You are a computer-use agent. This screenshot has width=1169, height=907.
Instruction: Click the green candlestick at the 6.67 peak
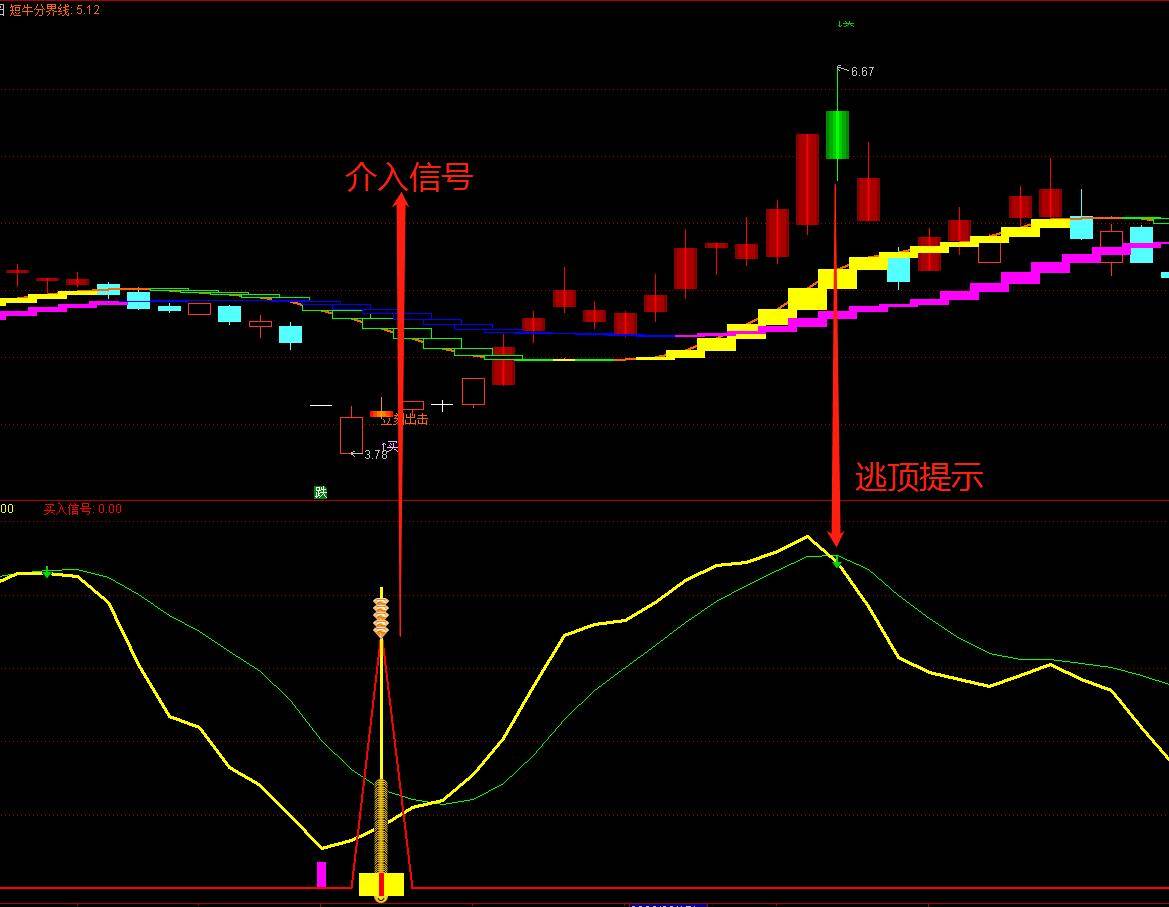click(x=837, y=135)
